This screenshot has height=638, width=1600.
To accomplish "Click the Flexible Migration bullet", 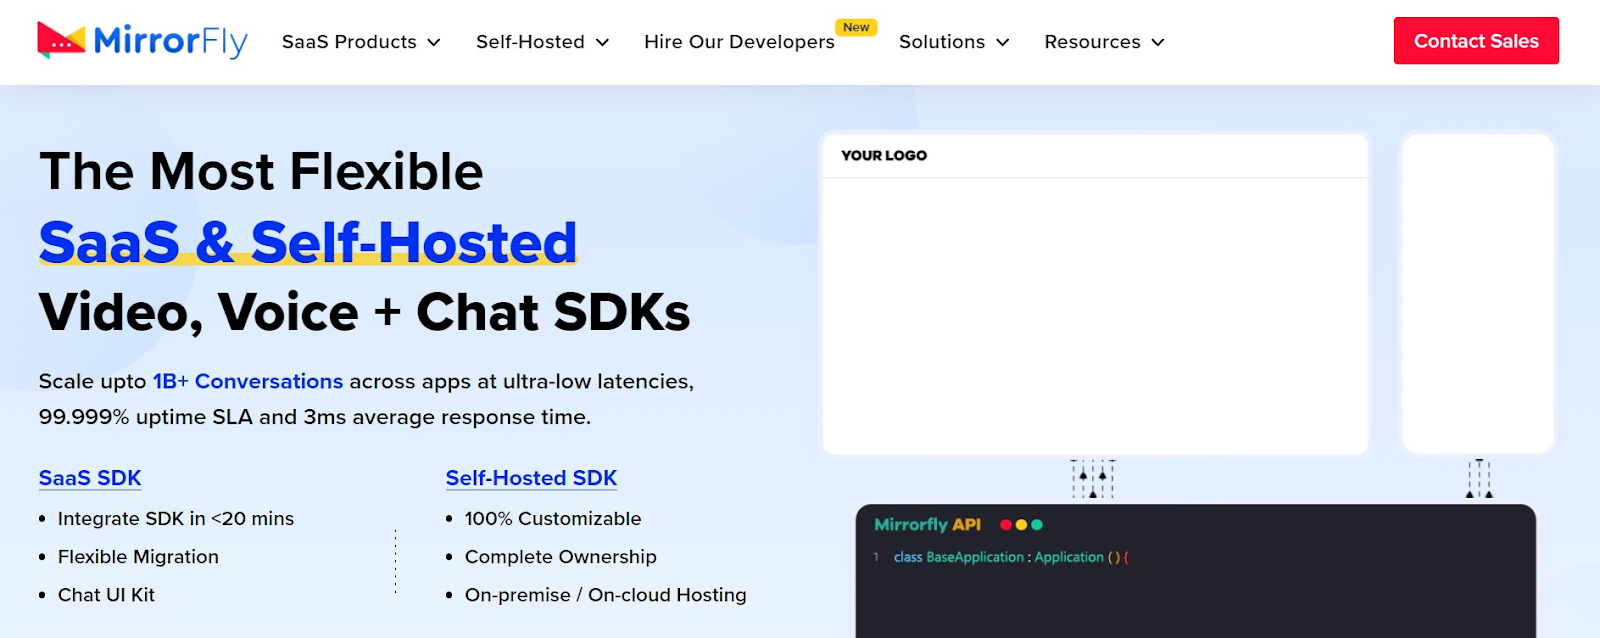I will (x=138, y=556).
